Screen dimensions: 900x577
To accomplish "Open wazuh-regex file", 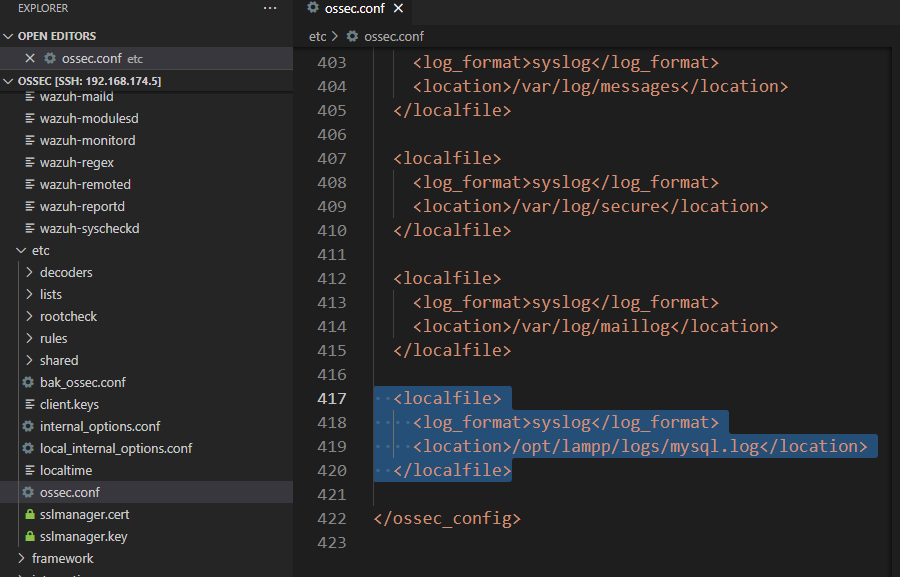I will pyautogui.click(x=76, y=162).
